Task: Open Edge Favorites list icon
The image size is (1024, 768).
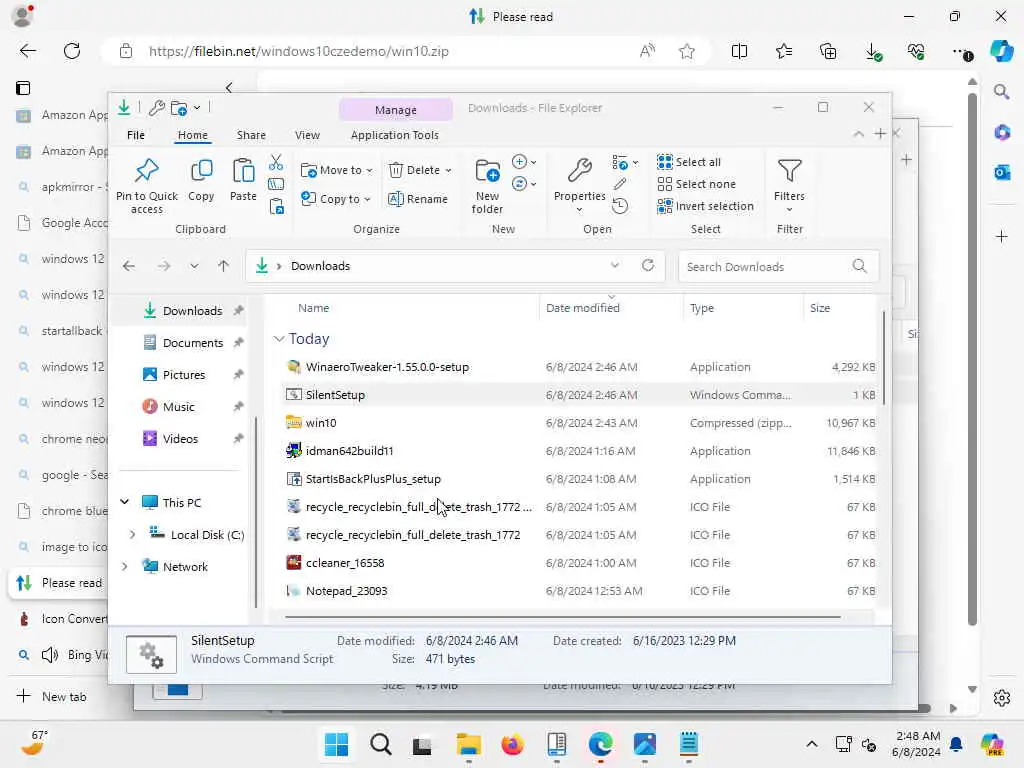Action: coord(784,51)
